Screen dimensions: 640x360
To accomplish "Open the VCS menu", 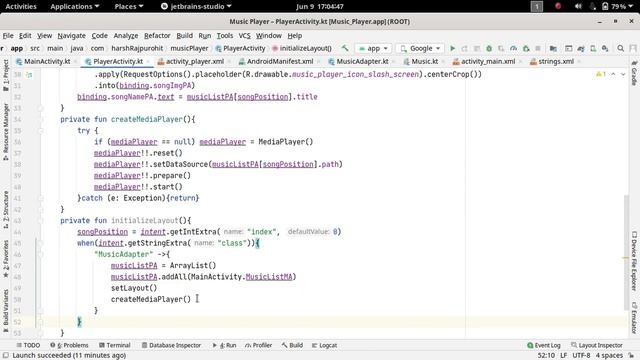I will (244, 36).
